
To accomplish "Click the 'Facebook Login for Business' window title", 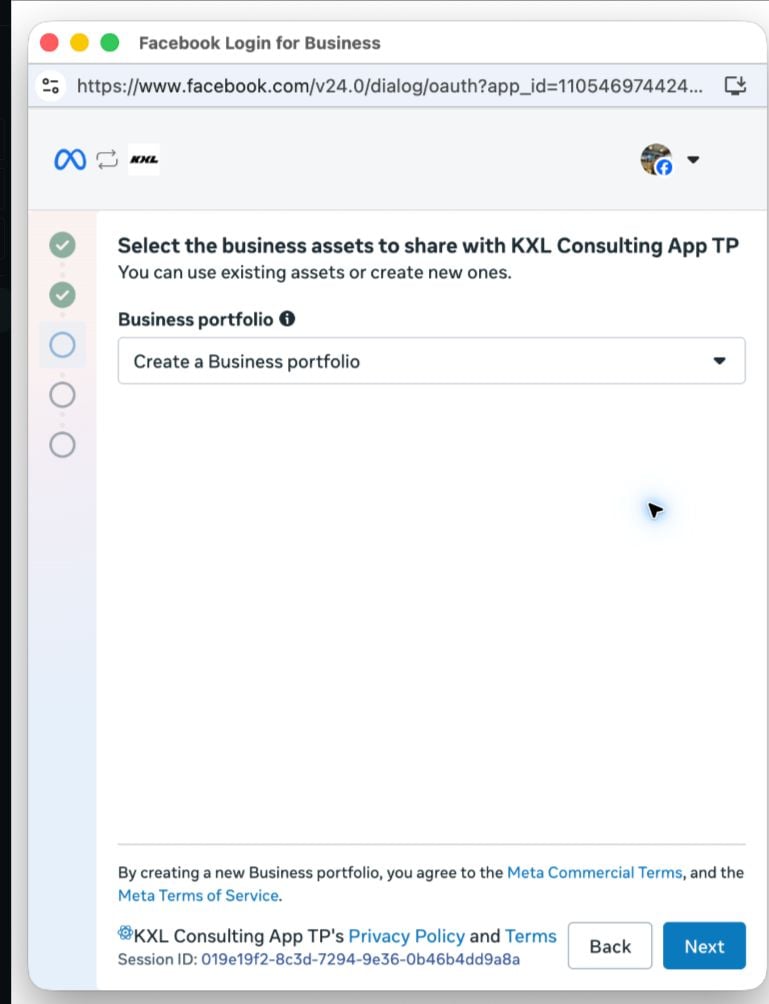I will [x=259, y=43].
